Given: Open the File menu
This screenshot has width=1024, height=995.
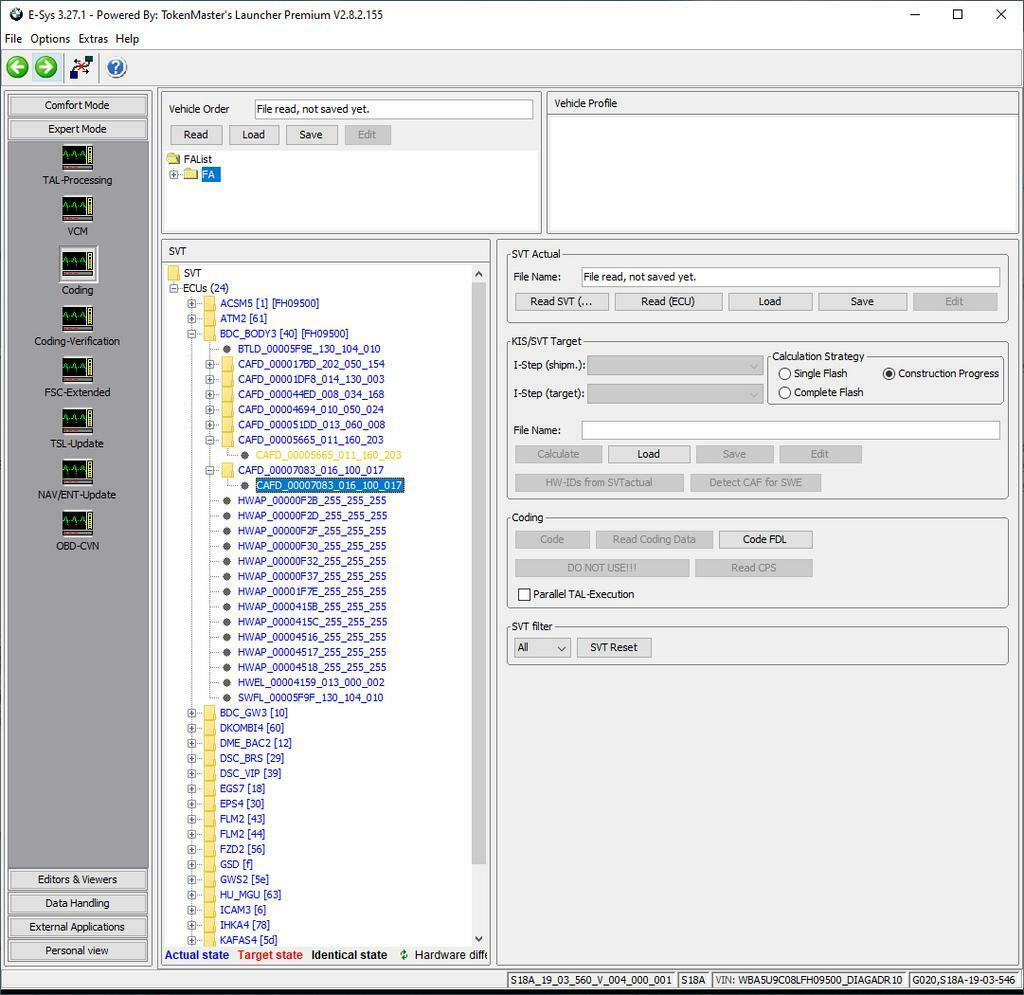Looking at the screenshot, I should tap(13, 39).
